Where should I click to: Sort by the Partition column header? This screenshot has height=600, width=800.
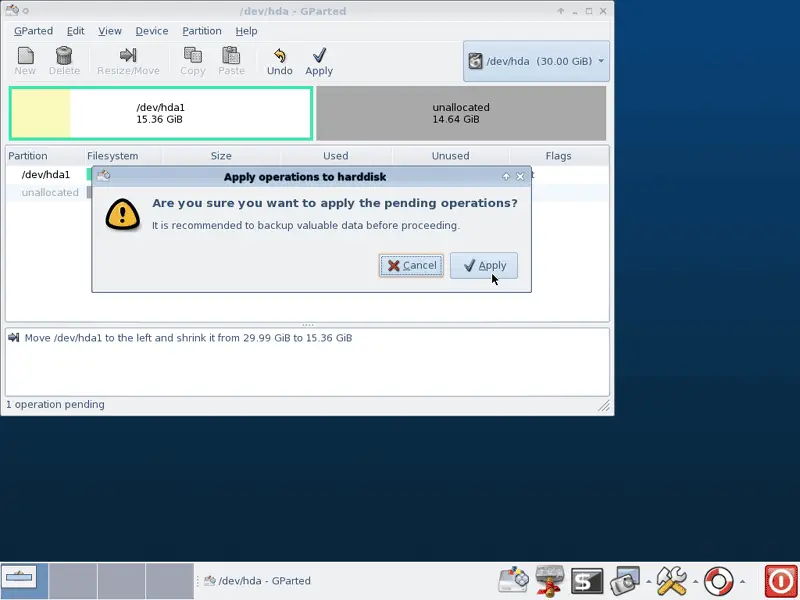[x=45, y=156]
